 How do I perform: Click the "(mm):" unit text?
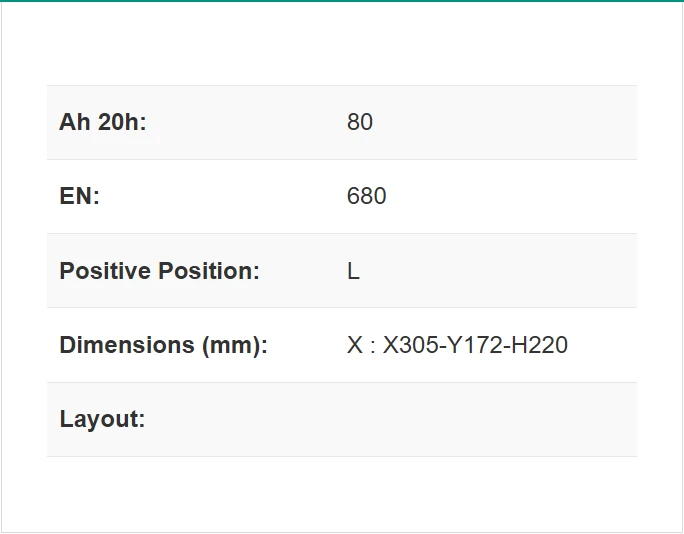coord(235,345)
